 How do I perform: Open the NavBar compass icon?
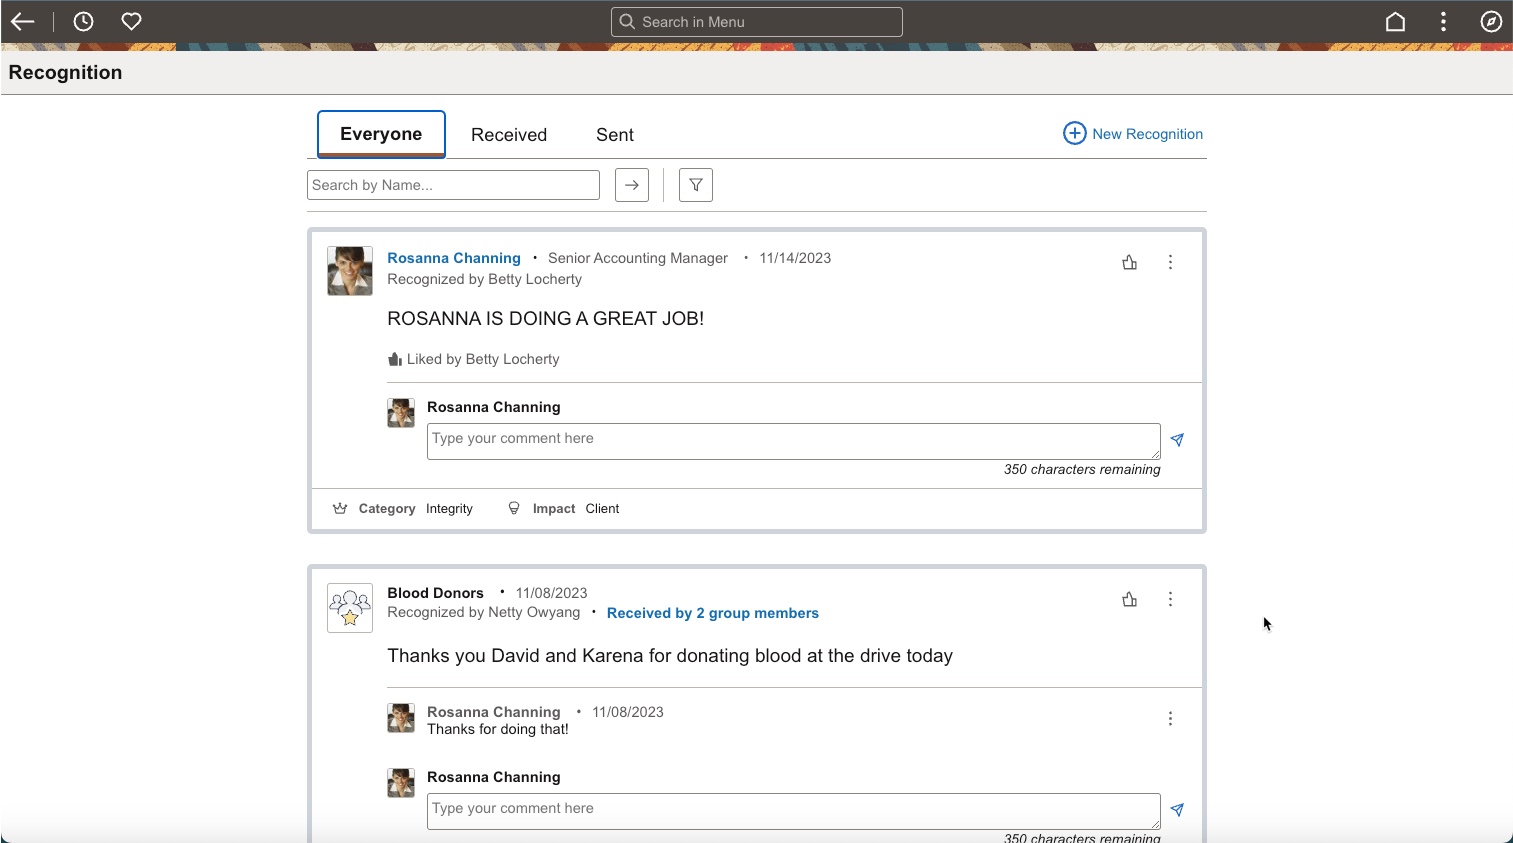[1491, 22]
